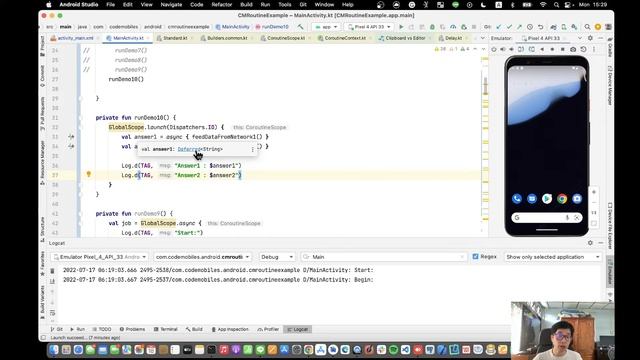Open the app run configuration dropdown
Screen dimensions: 640x360
(326, 27)
